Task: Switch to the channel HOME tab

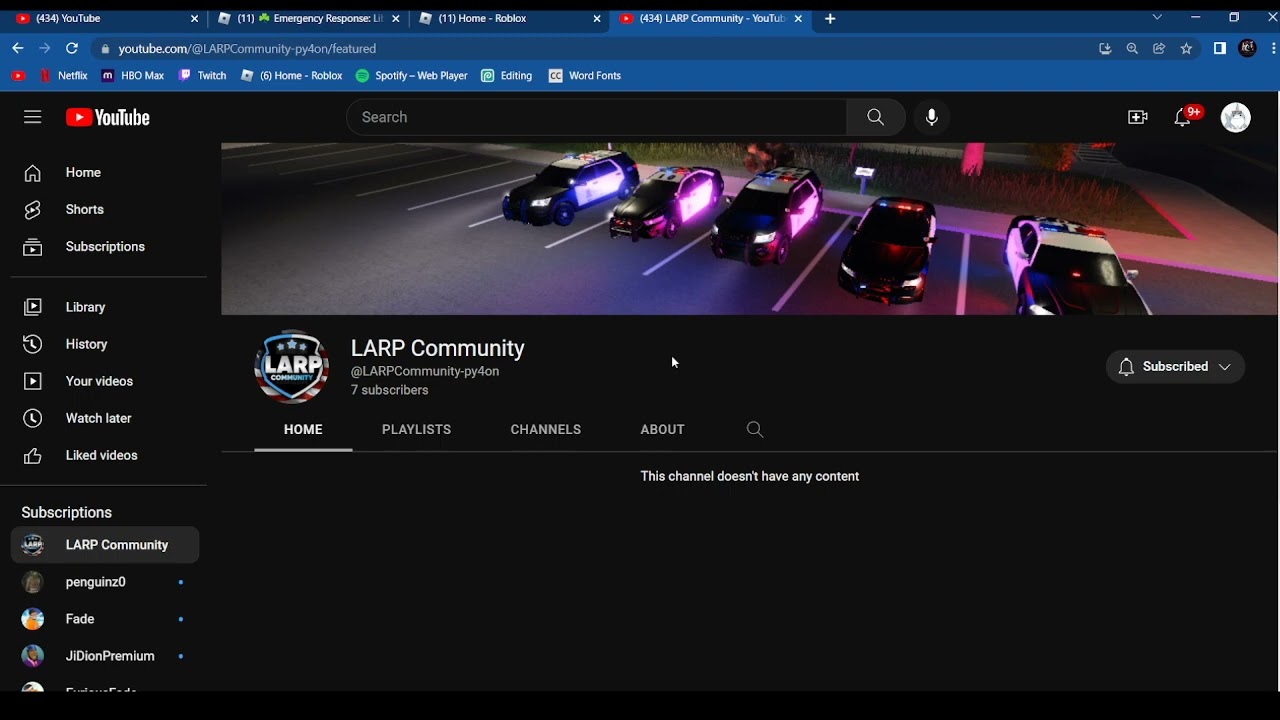Action: pyautogui.click(x=303, y=430)
